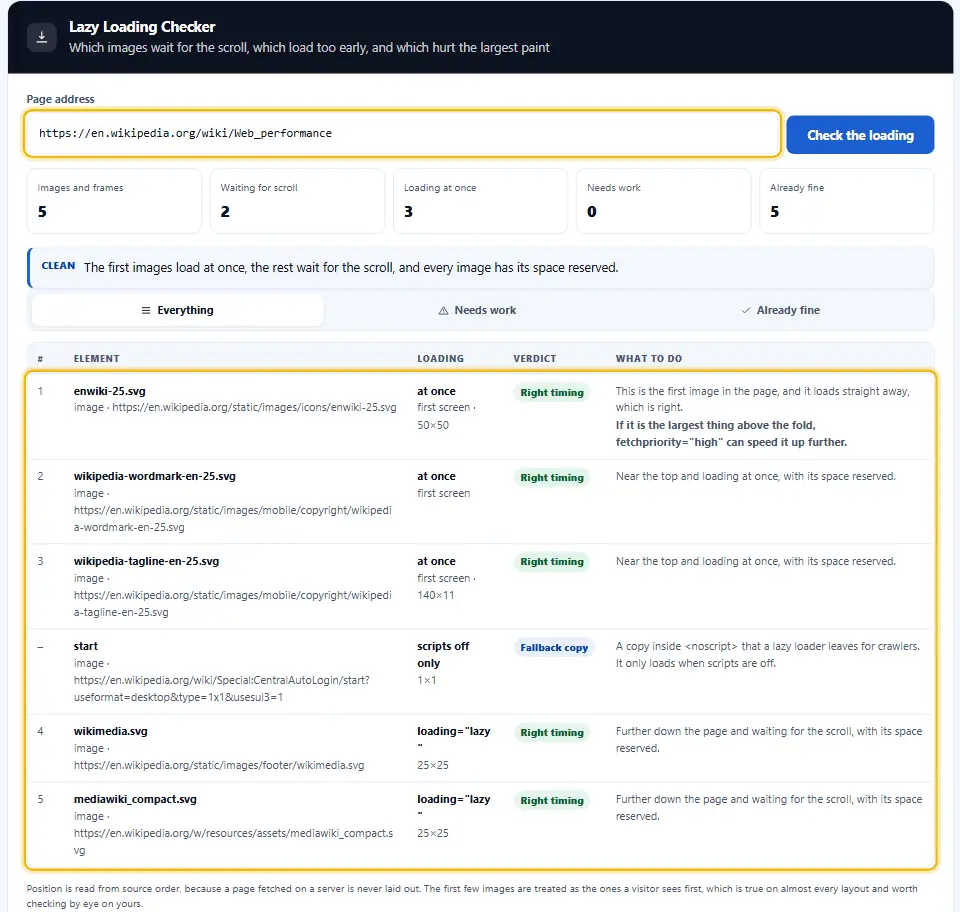The height and width of the screenshot is (912, 960).
Task: Click the 140×11 size value in the tagline row
Action: click(436, 595)
